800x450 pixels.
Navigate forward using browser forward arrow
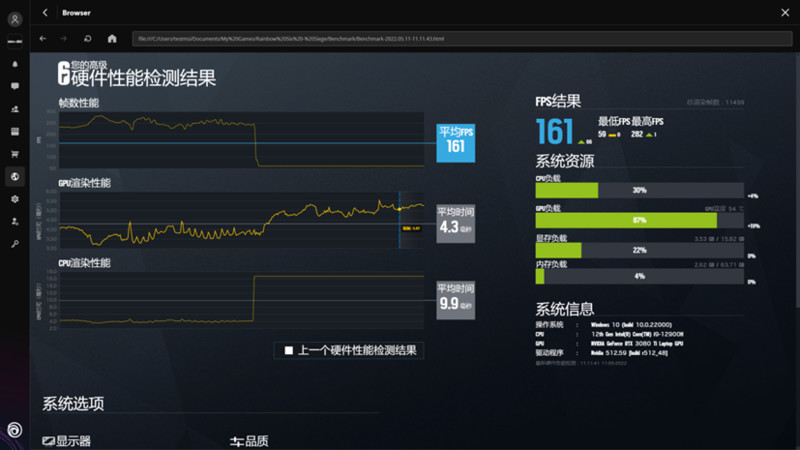(63, 38)
